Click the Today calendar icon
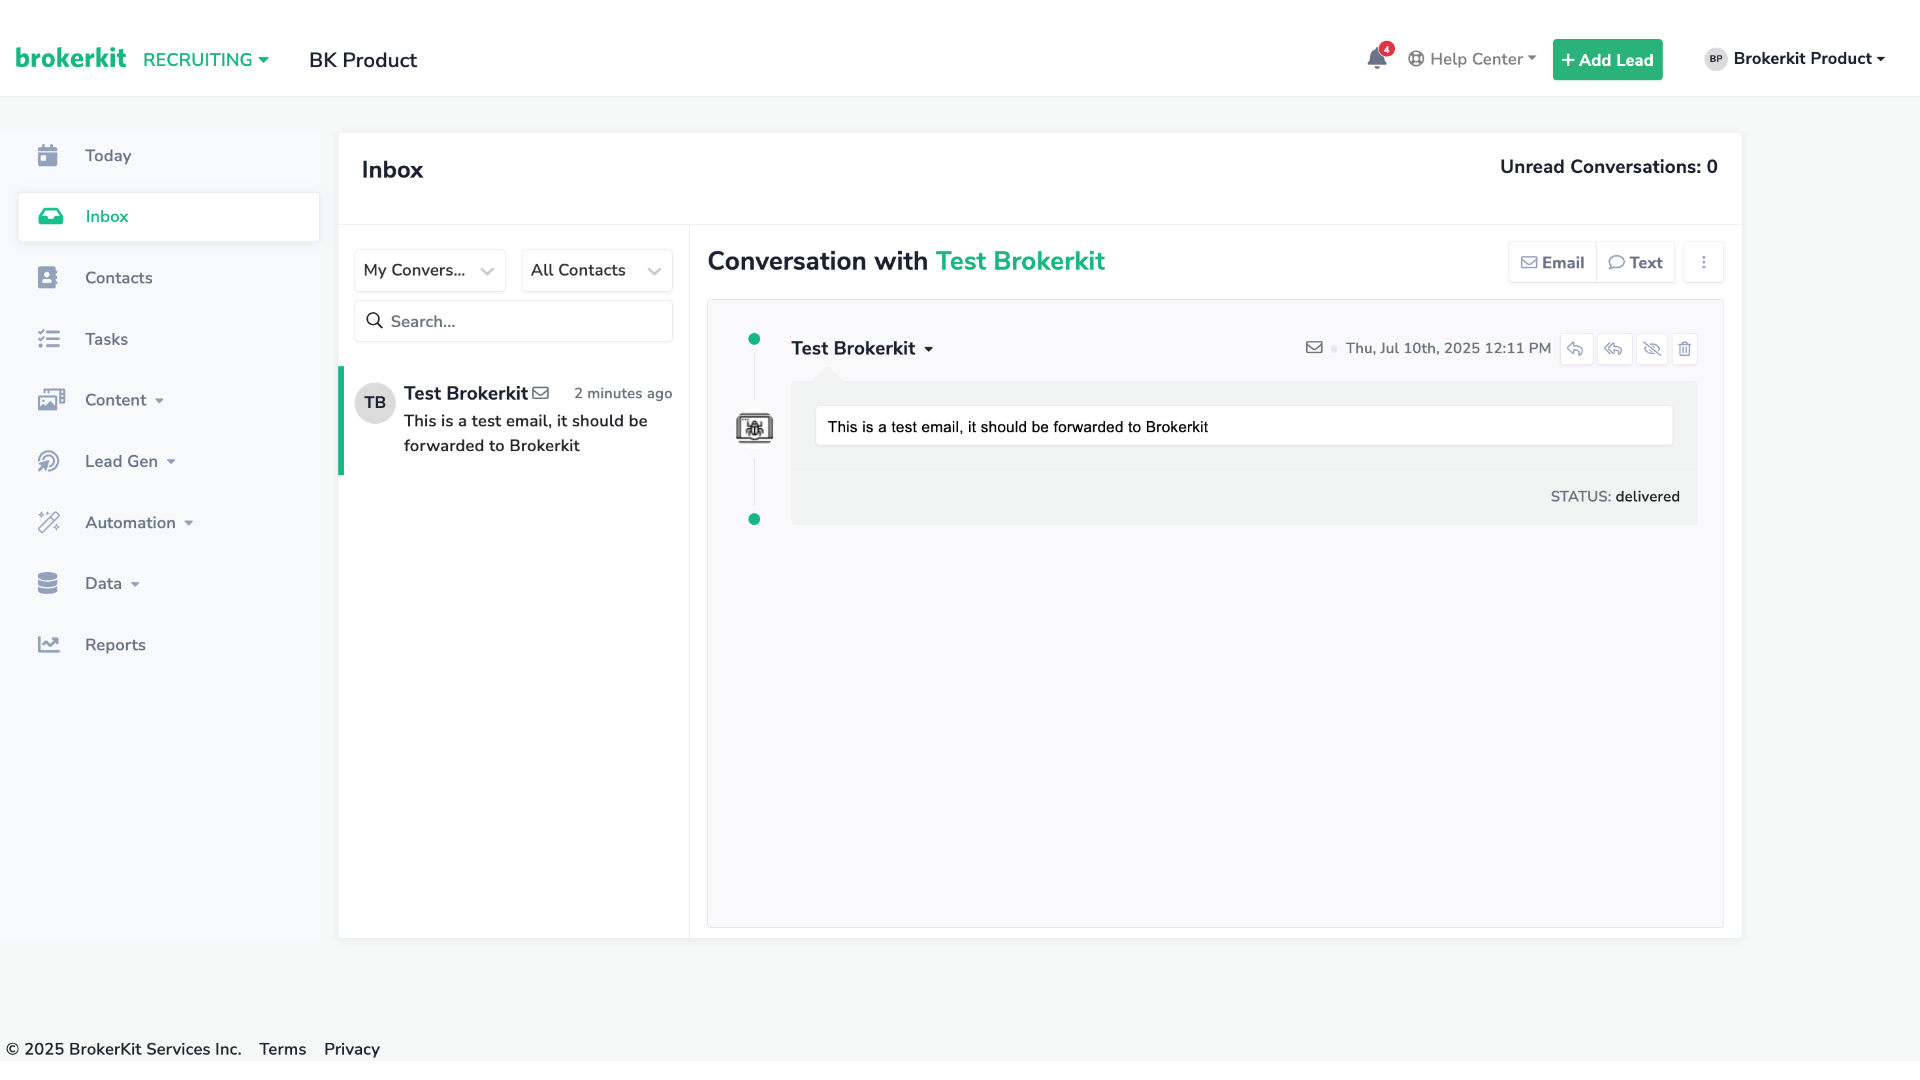Image resolution: width=1920 pixels, height=1080 pixels. [x=48, y=155]
